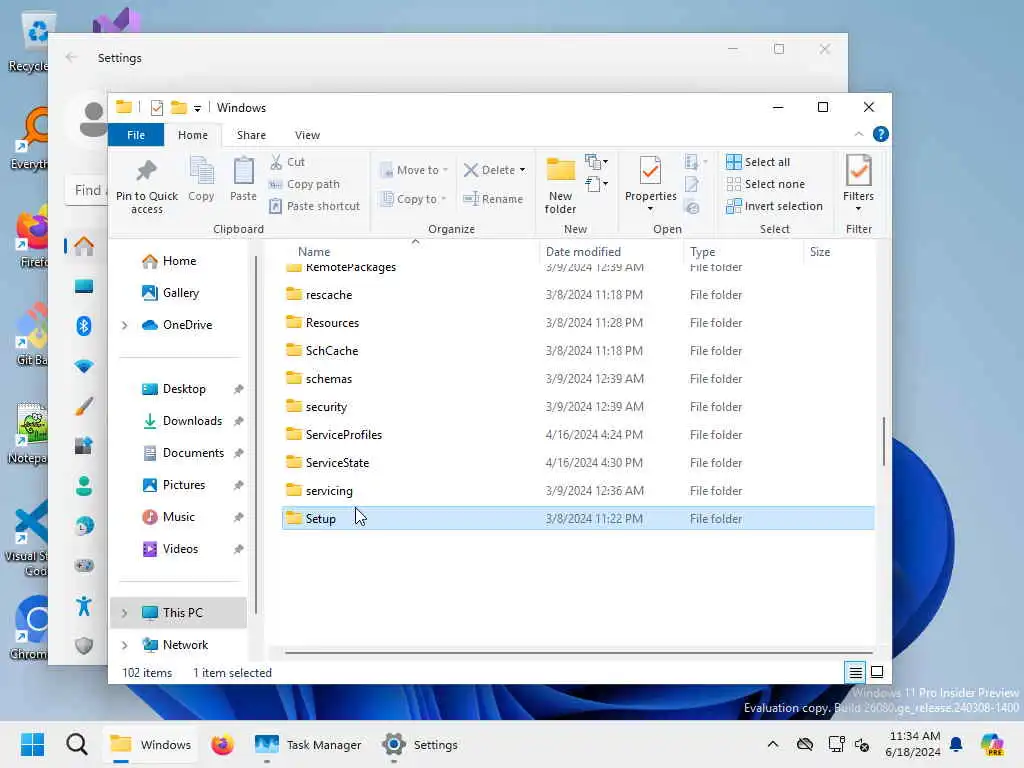
Task: Open Quick Access Toolbar customize arrow
Action: (x=197, y=109)
